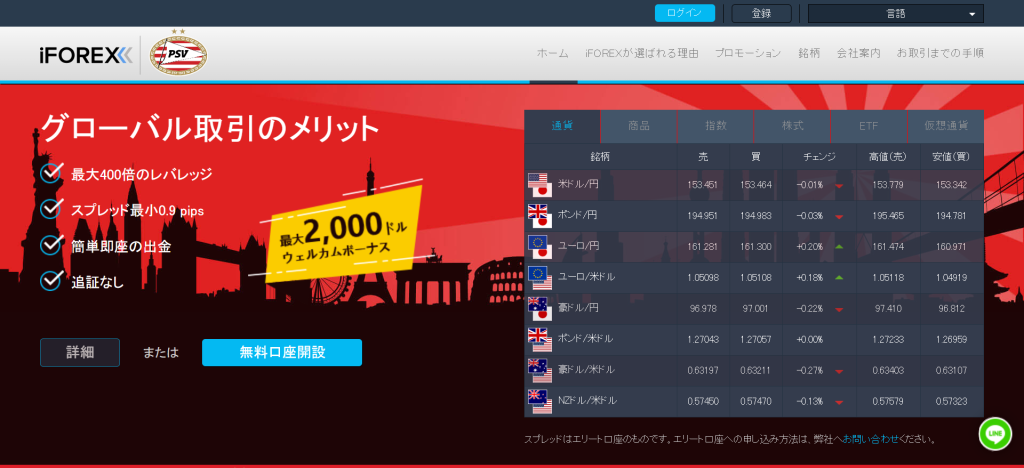
Task: Expand the 会社案内 navigation menu
Action: coord(858,53)
